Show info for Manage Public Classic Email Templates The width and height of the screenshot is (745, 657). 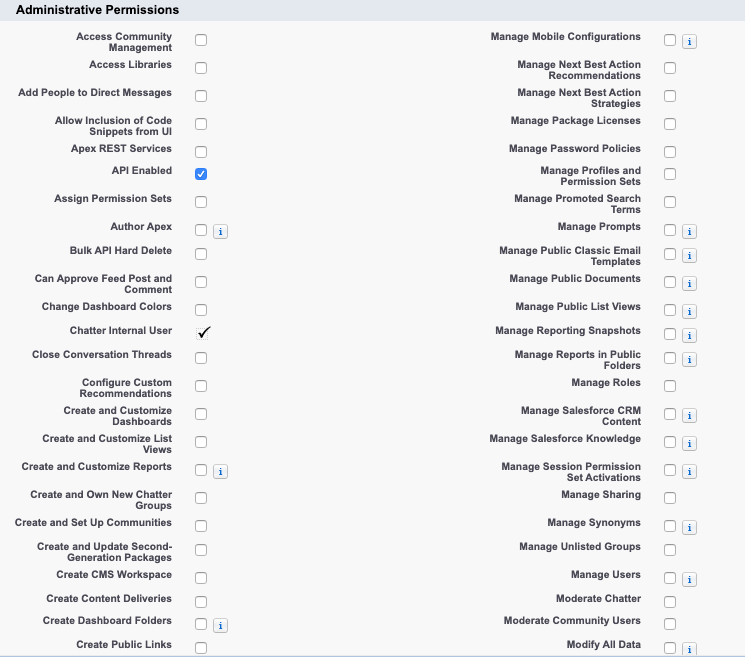tap(689, 256)
